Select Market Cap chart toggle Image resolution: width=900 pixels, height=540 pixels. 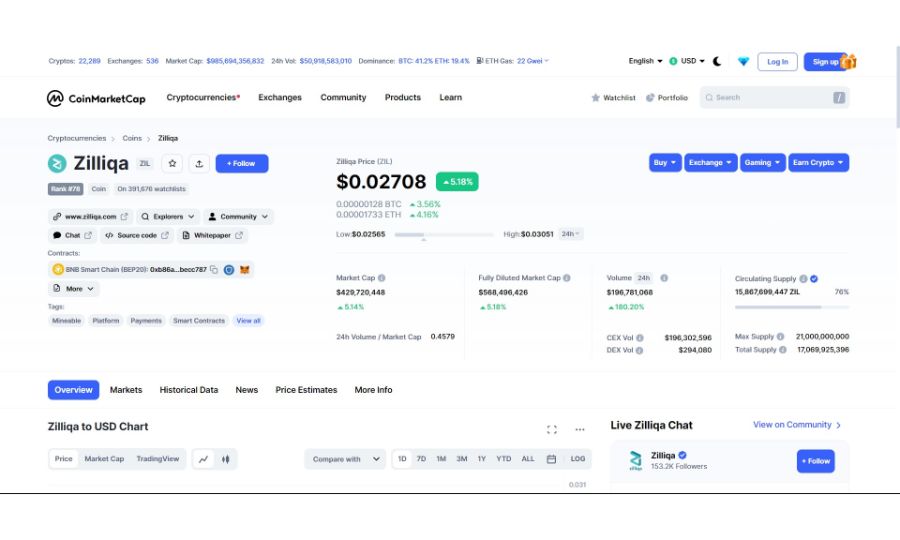pyautogui.click(x=104, y=459)
